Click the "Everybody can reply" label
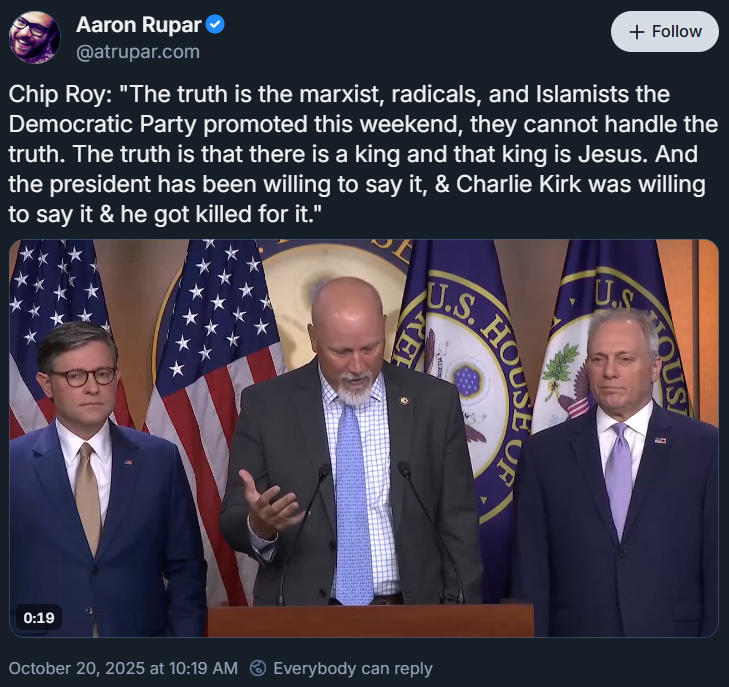This screenshot has width=729, height=687. pos(352,668)
